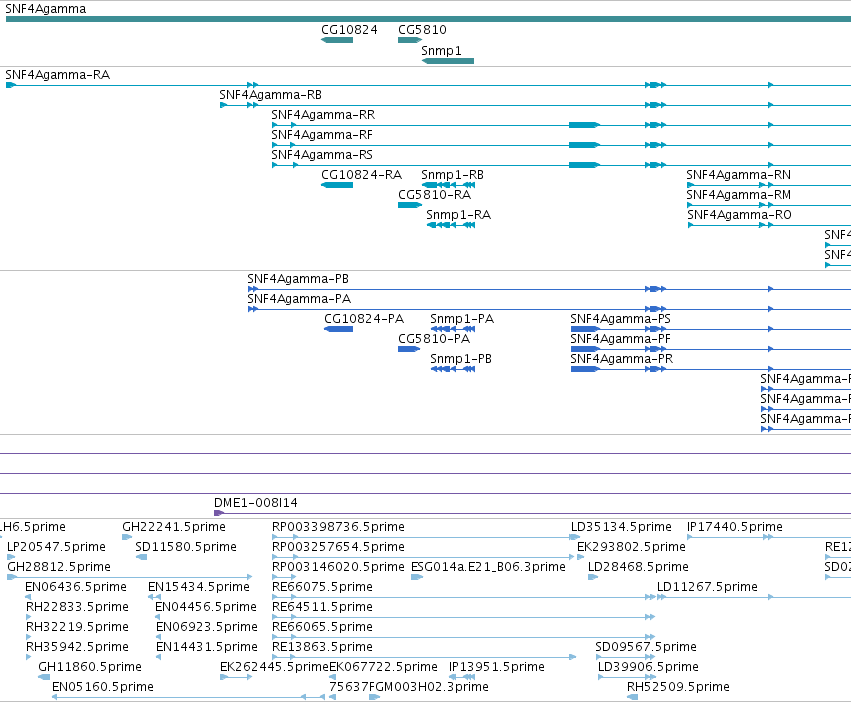
Task: Click the SD09567.5prime EST label
Action: (x=646, y=647)
